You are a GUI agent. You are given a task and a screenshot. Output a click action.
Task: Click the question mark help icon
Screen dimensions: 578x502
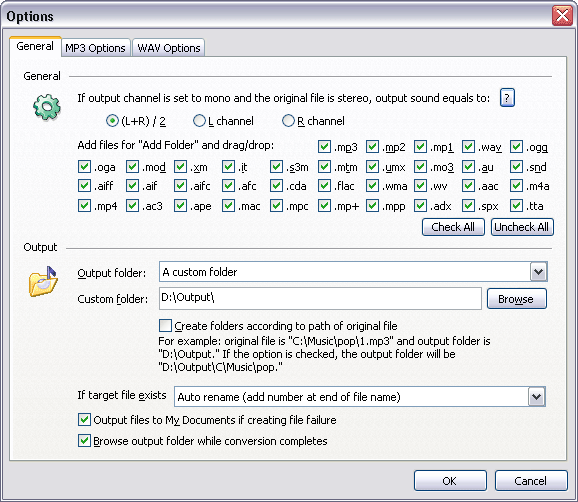[507, 98]
